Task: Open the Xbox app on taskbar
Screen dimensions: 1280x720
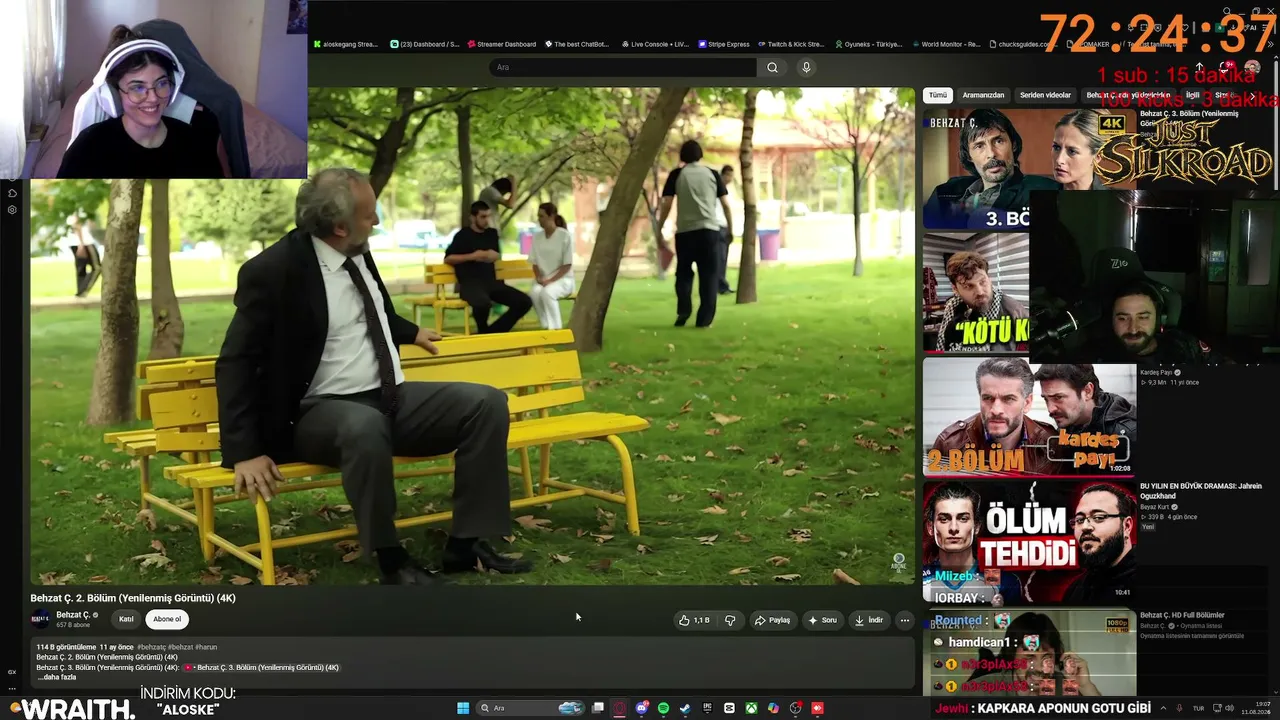Action: (751, 708)
